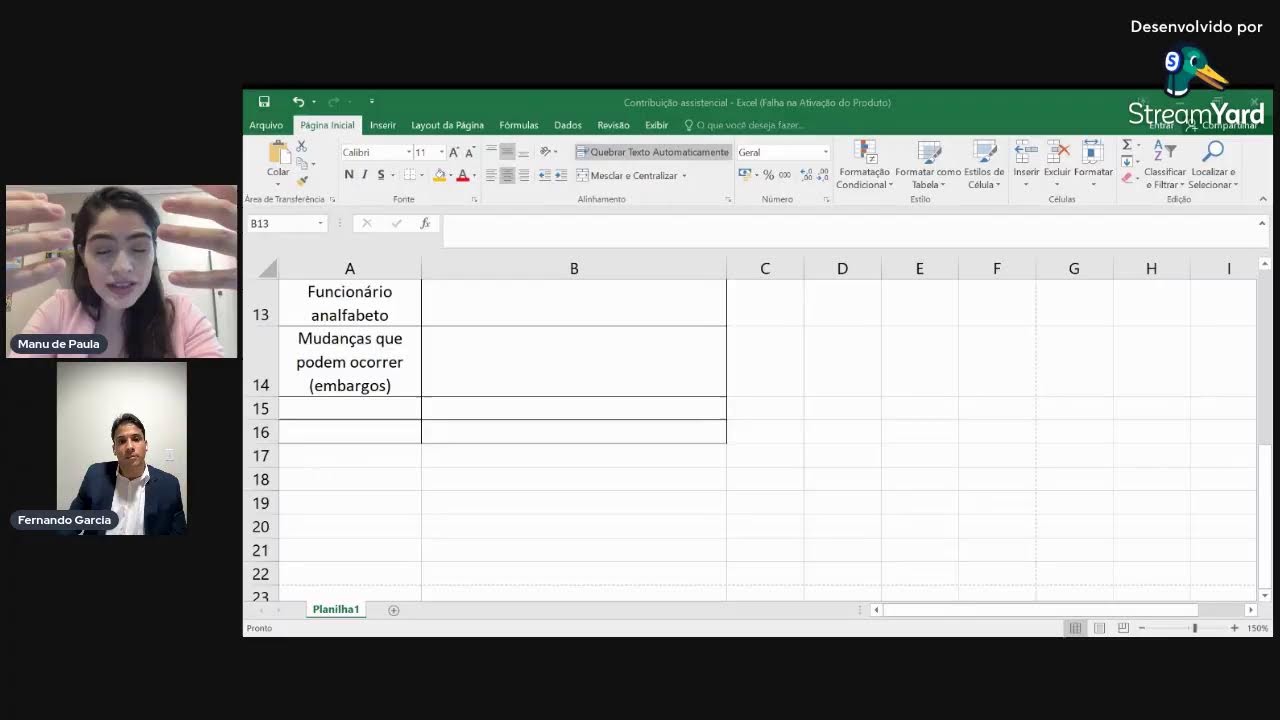Increase font size with larger A
This screenshot has height=720, width=1280.
click(453, 152)
